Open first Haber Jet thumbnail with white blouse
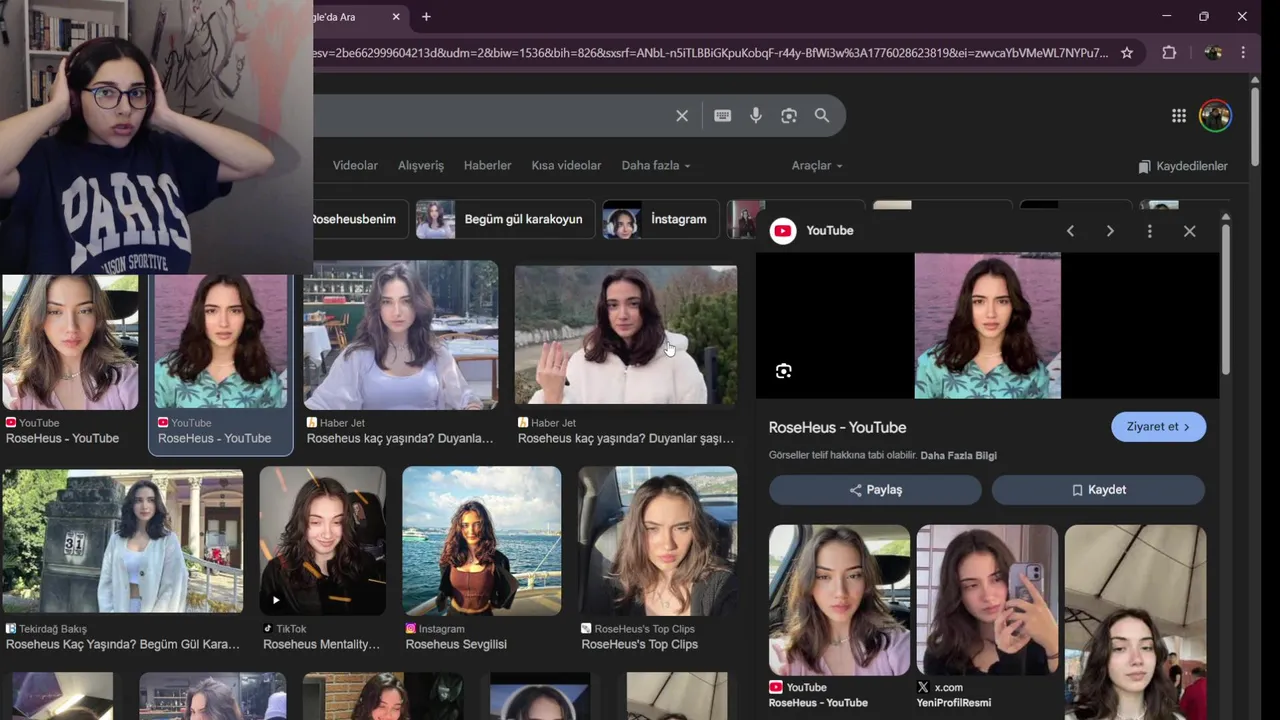 [x=400, y=335]
